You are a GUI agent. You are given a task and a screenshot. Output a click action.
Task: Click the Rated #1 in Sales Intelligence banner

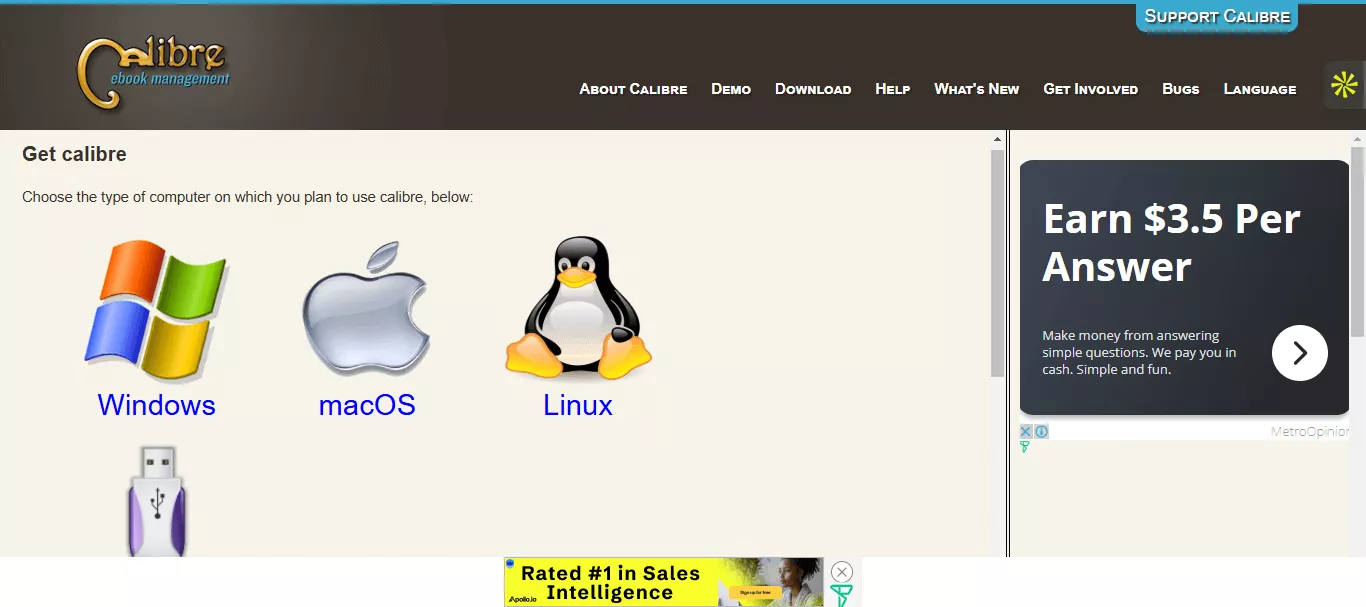pyautogui.click(x=664, y=582)
